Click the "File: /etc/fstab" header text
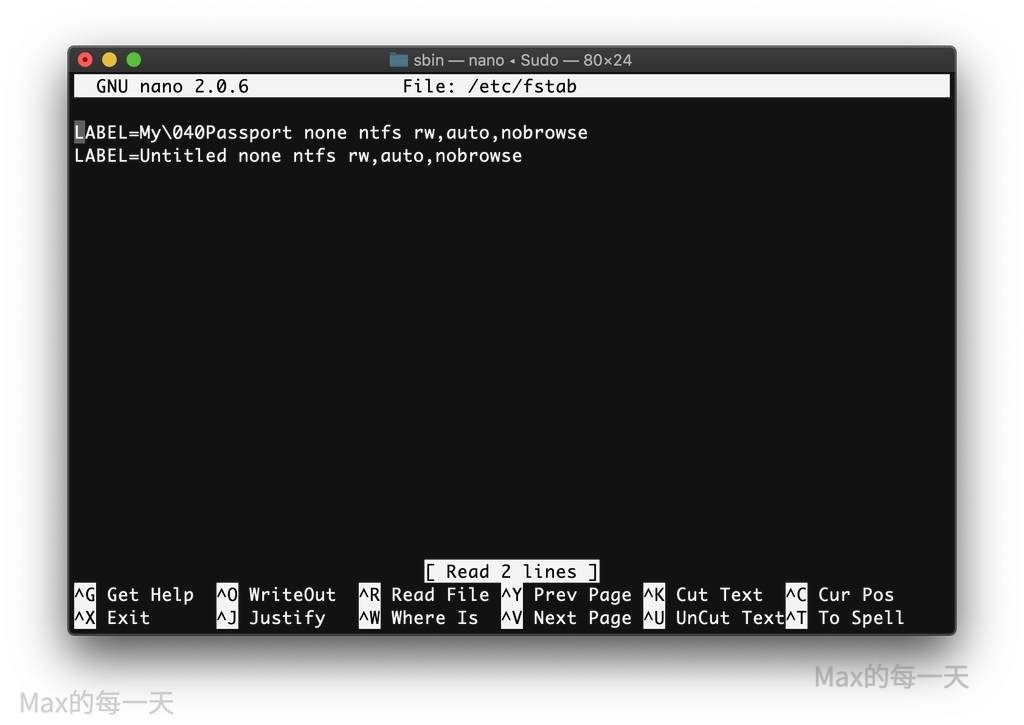This screenshot has height=725, width=1024. [489, 87]
